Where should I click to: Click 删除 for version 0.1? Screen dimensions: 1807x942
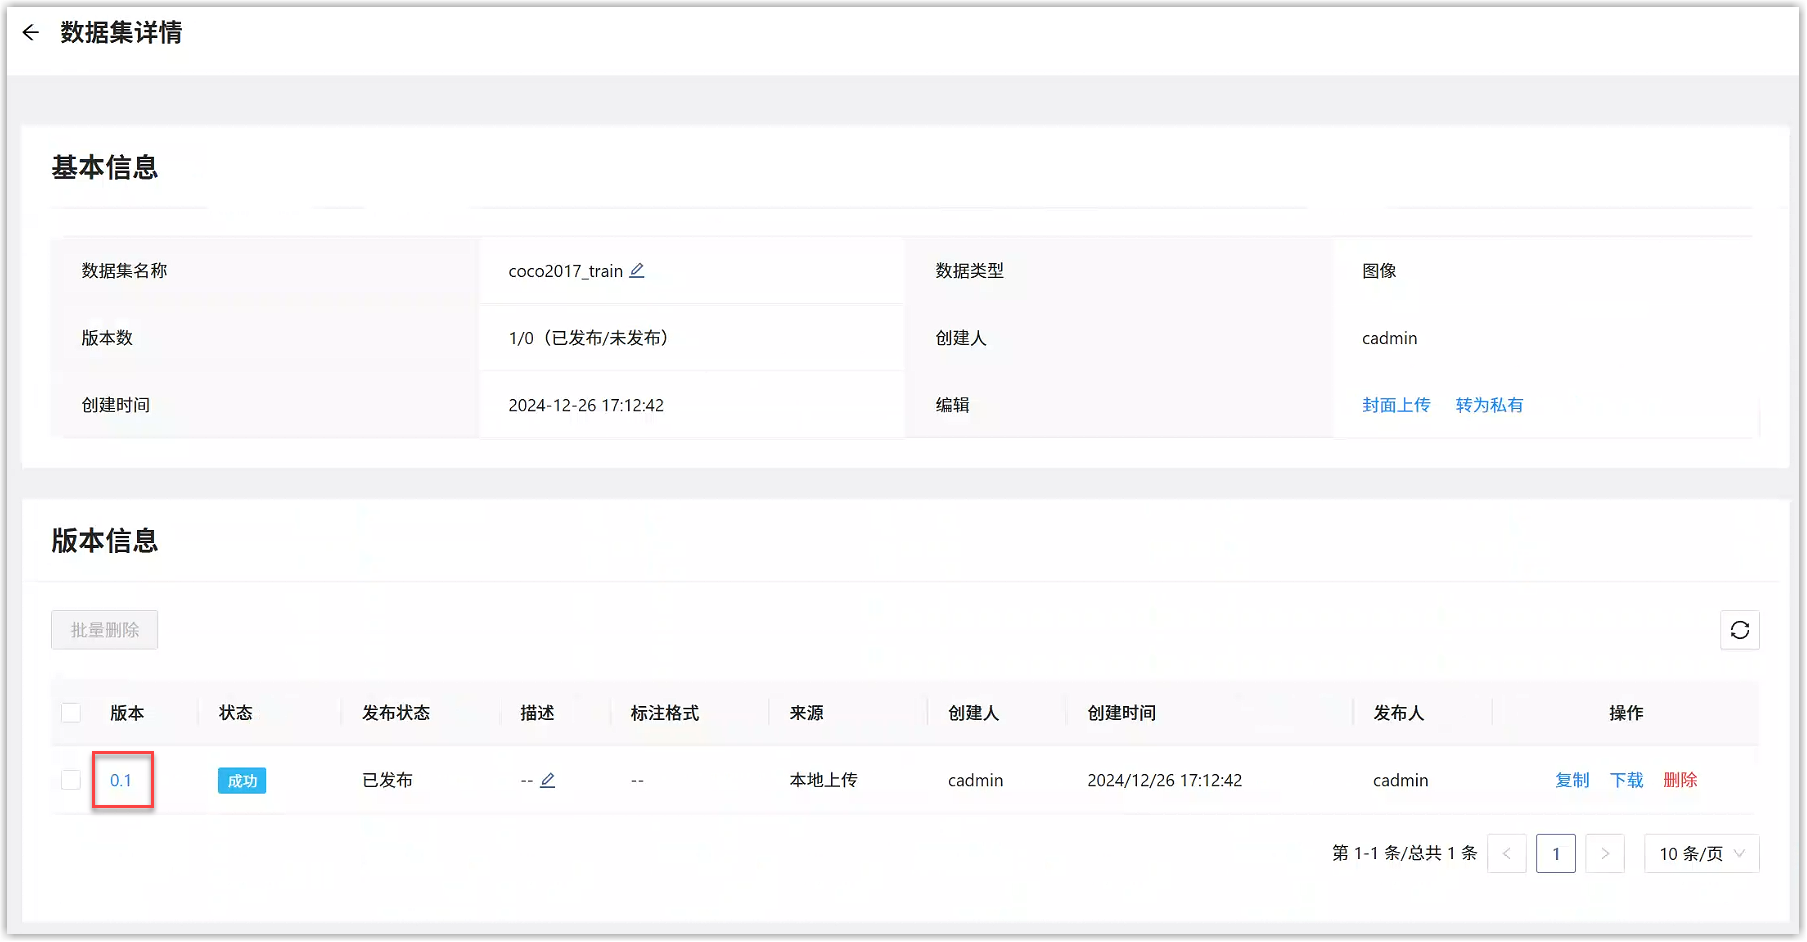1680,780
